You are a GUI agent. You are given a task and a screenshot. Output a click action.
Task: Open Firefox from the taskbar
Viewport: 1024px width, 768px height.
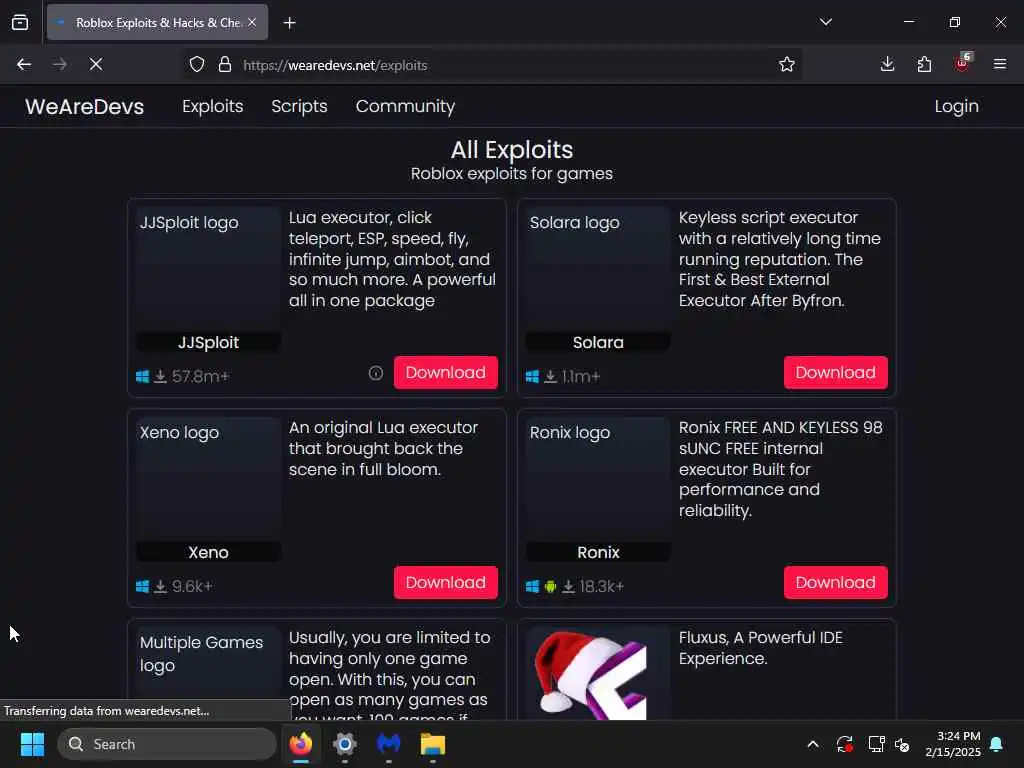(x=300, y=744)
